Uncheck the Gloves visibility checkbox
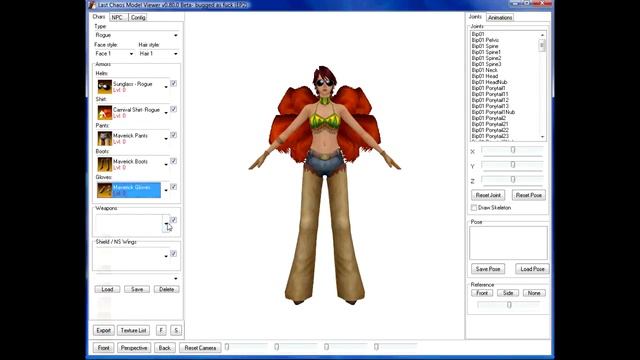This screenshot has height=360, width=640. point(173,187)
